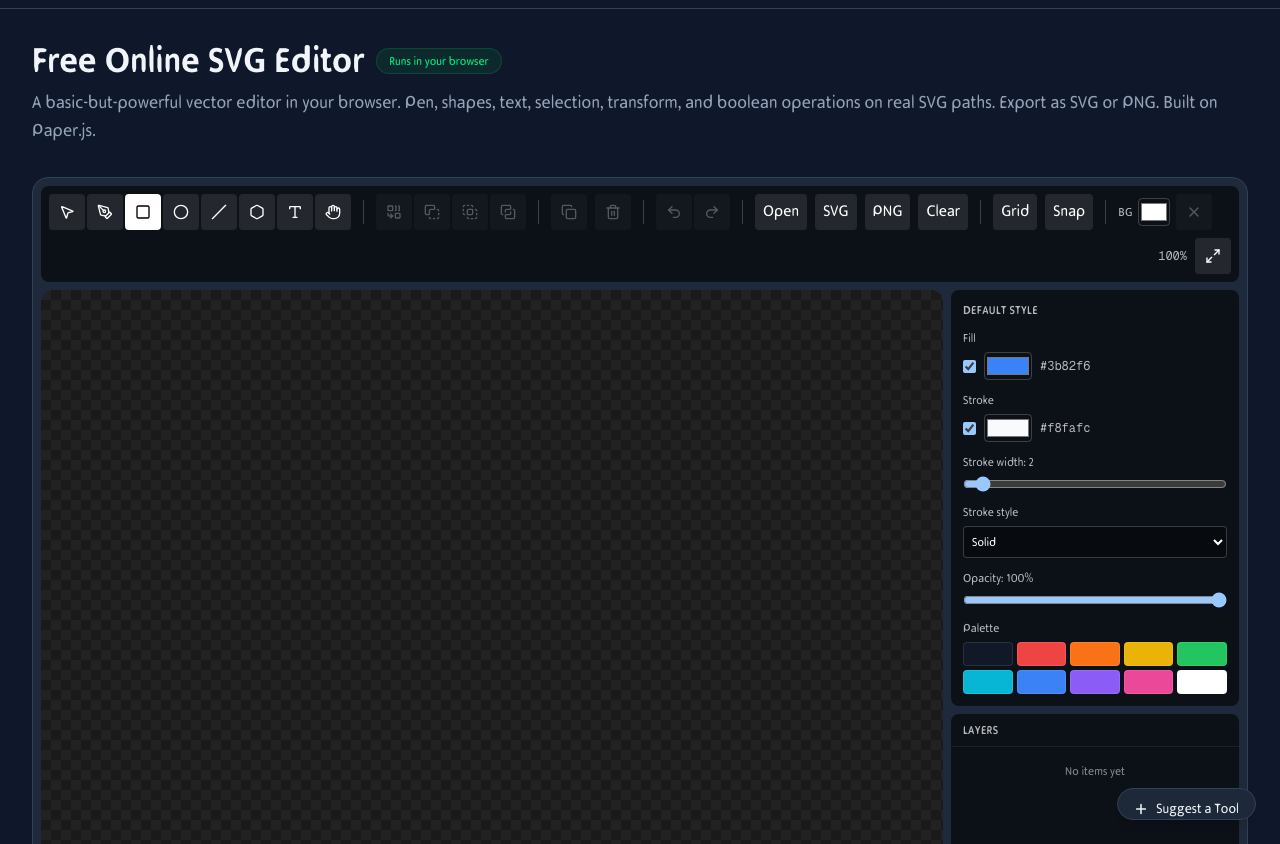Click the stroke hex value #f8fafc
The width and height of the screenshot is (1280, 844).
click(1065, 428)
